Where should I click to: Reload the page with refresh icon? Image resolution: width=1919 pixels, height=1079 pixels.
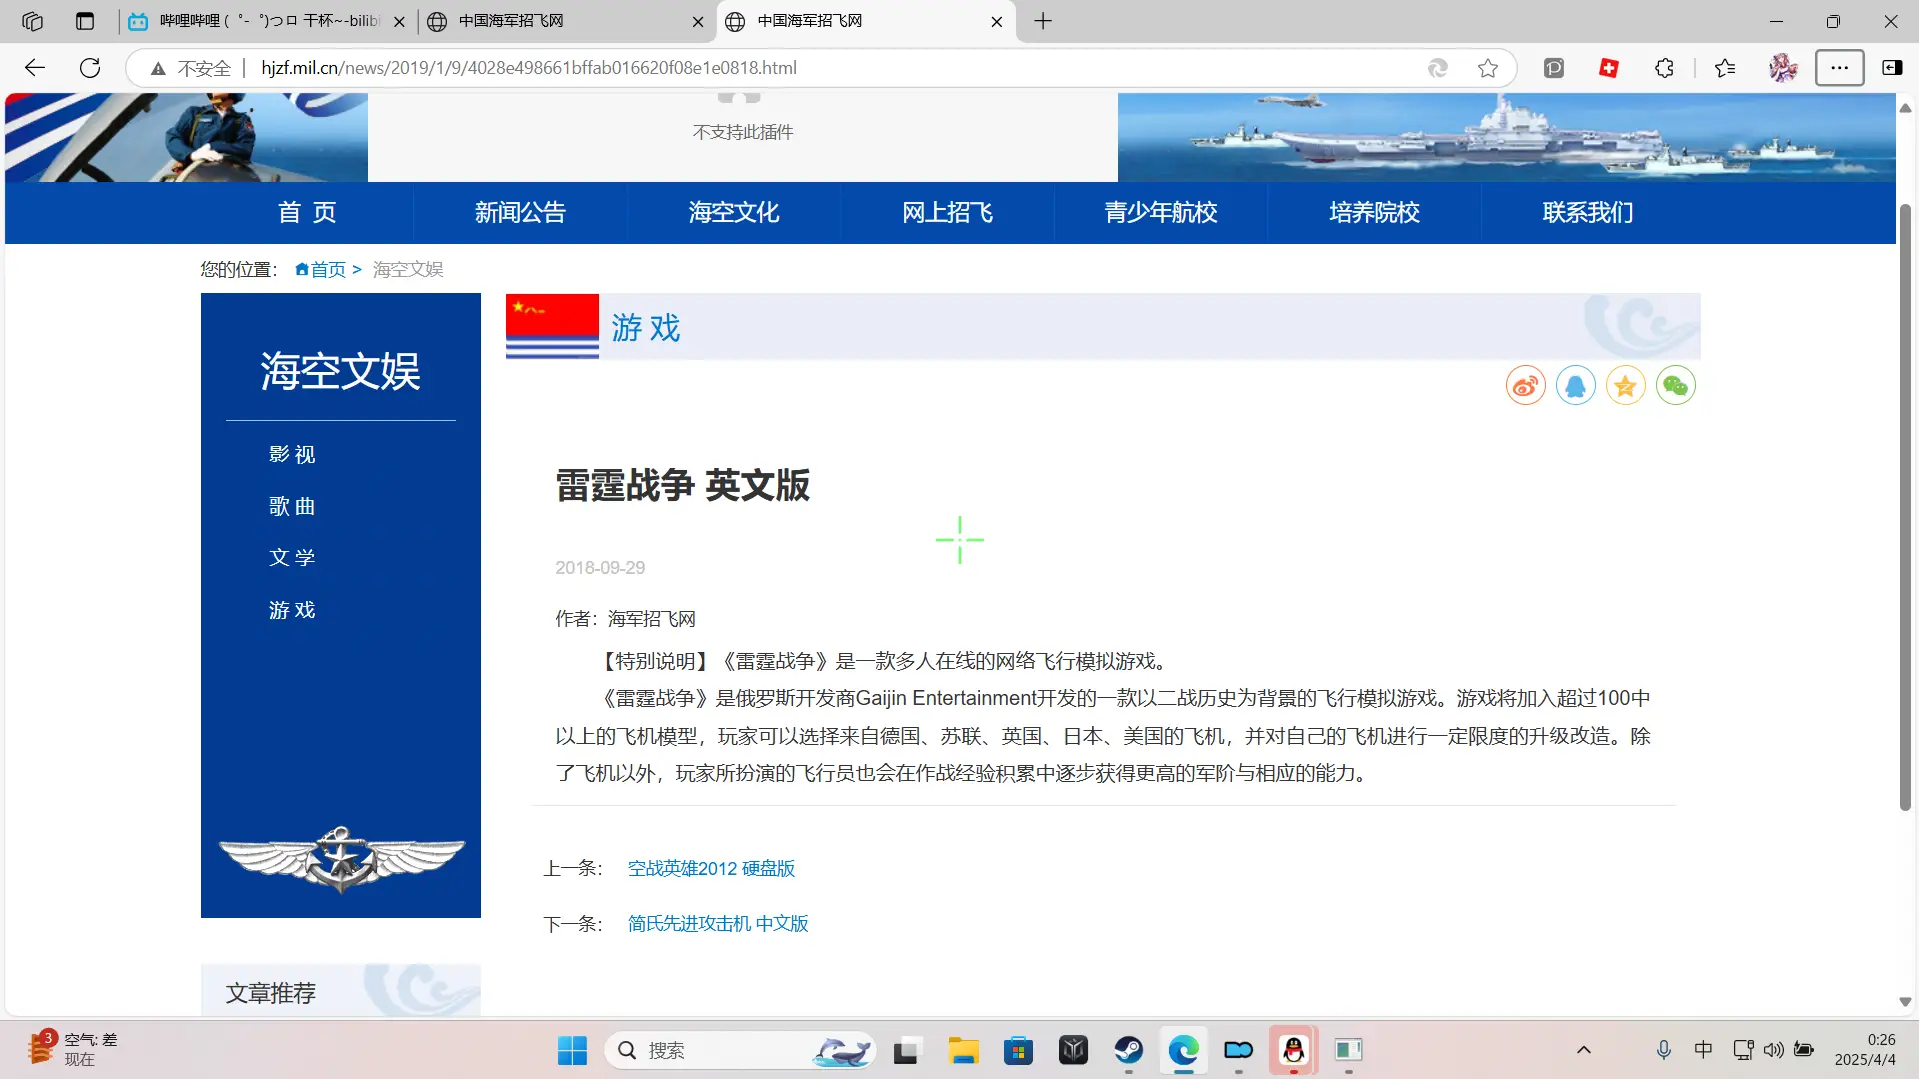(x=90, y=68)
